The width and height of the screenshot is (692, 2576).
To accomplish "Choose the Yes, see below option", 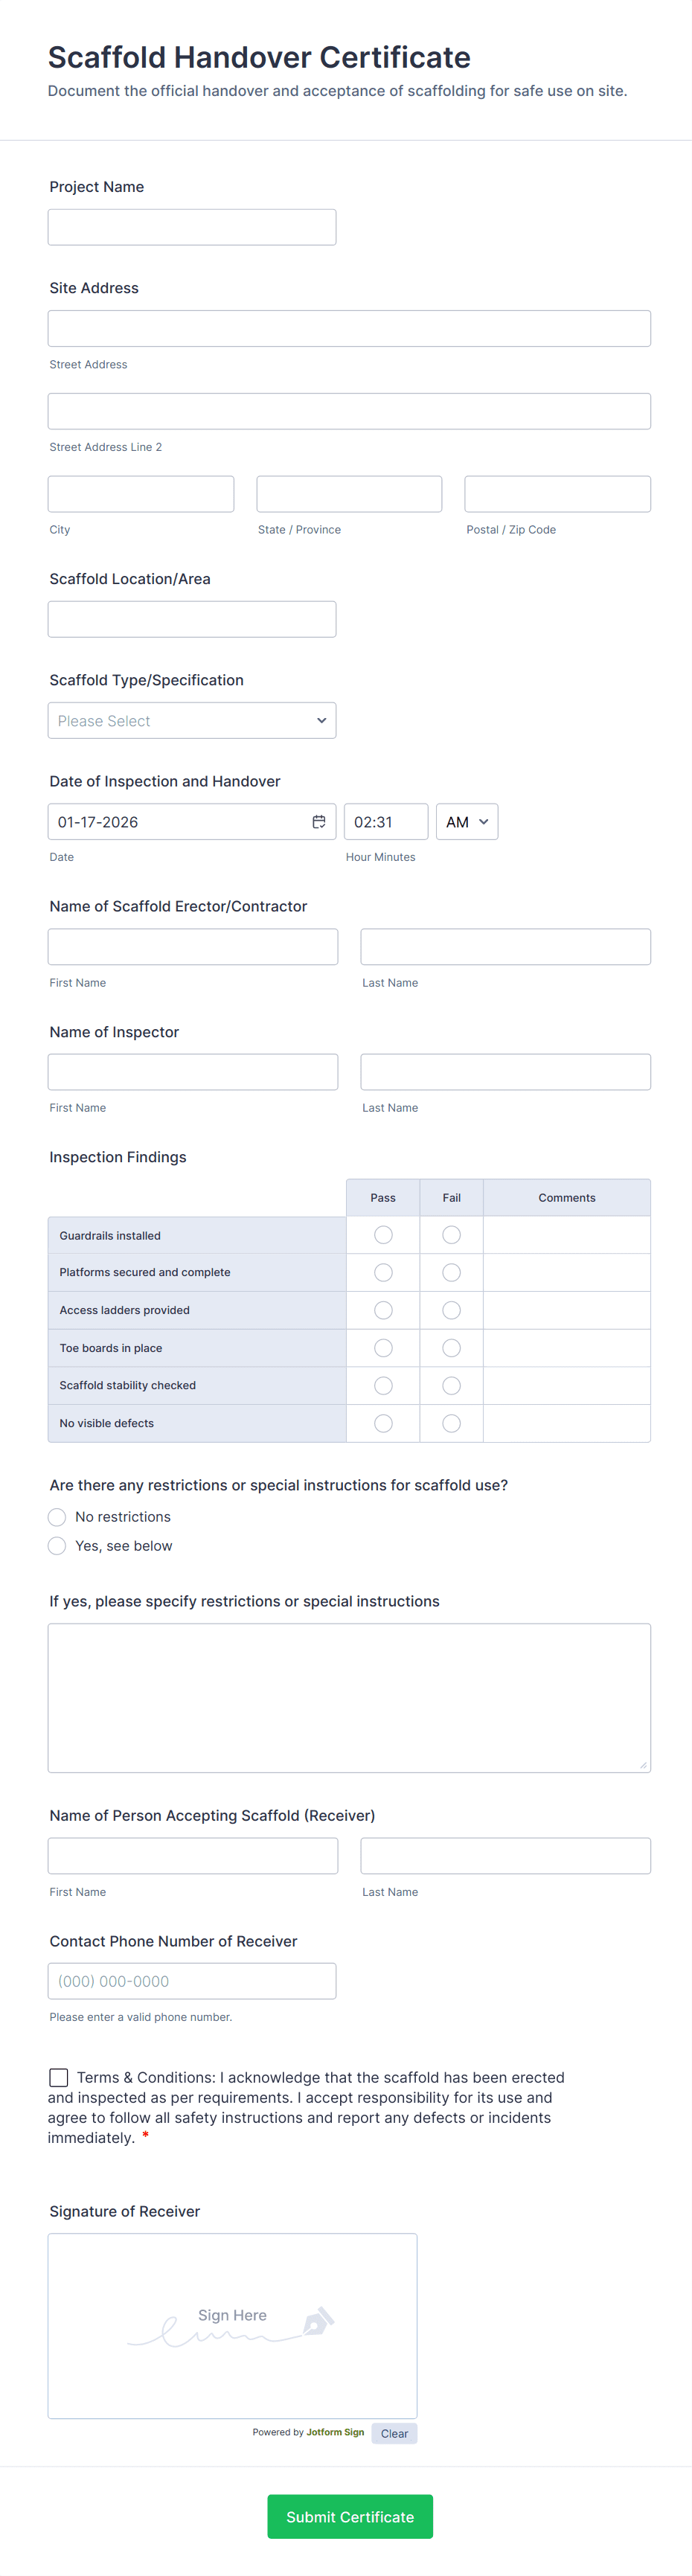I will pyautogui.click(x=57, y=1545).
